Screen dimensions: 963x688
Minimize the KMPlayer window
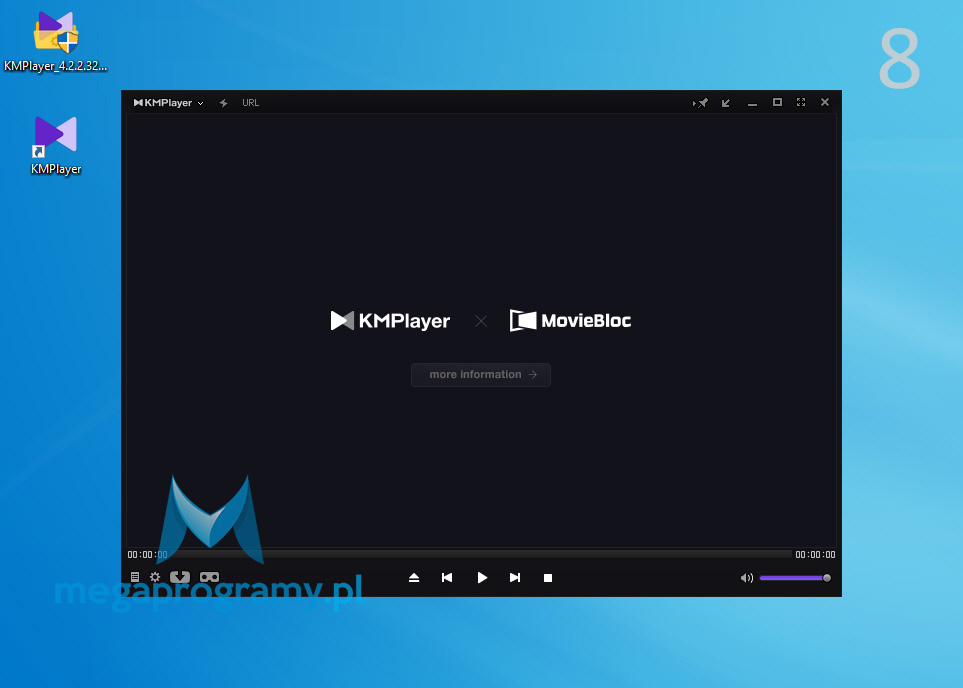[752, 104]
